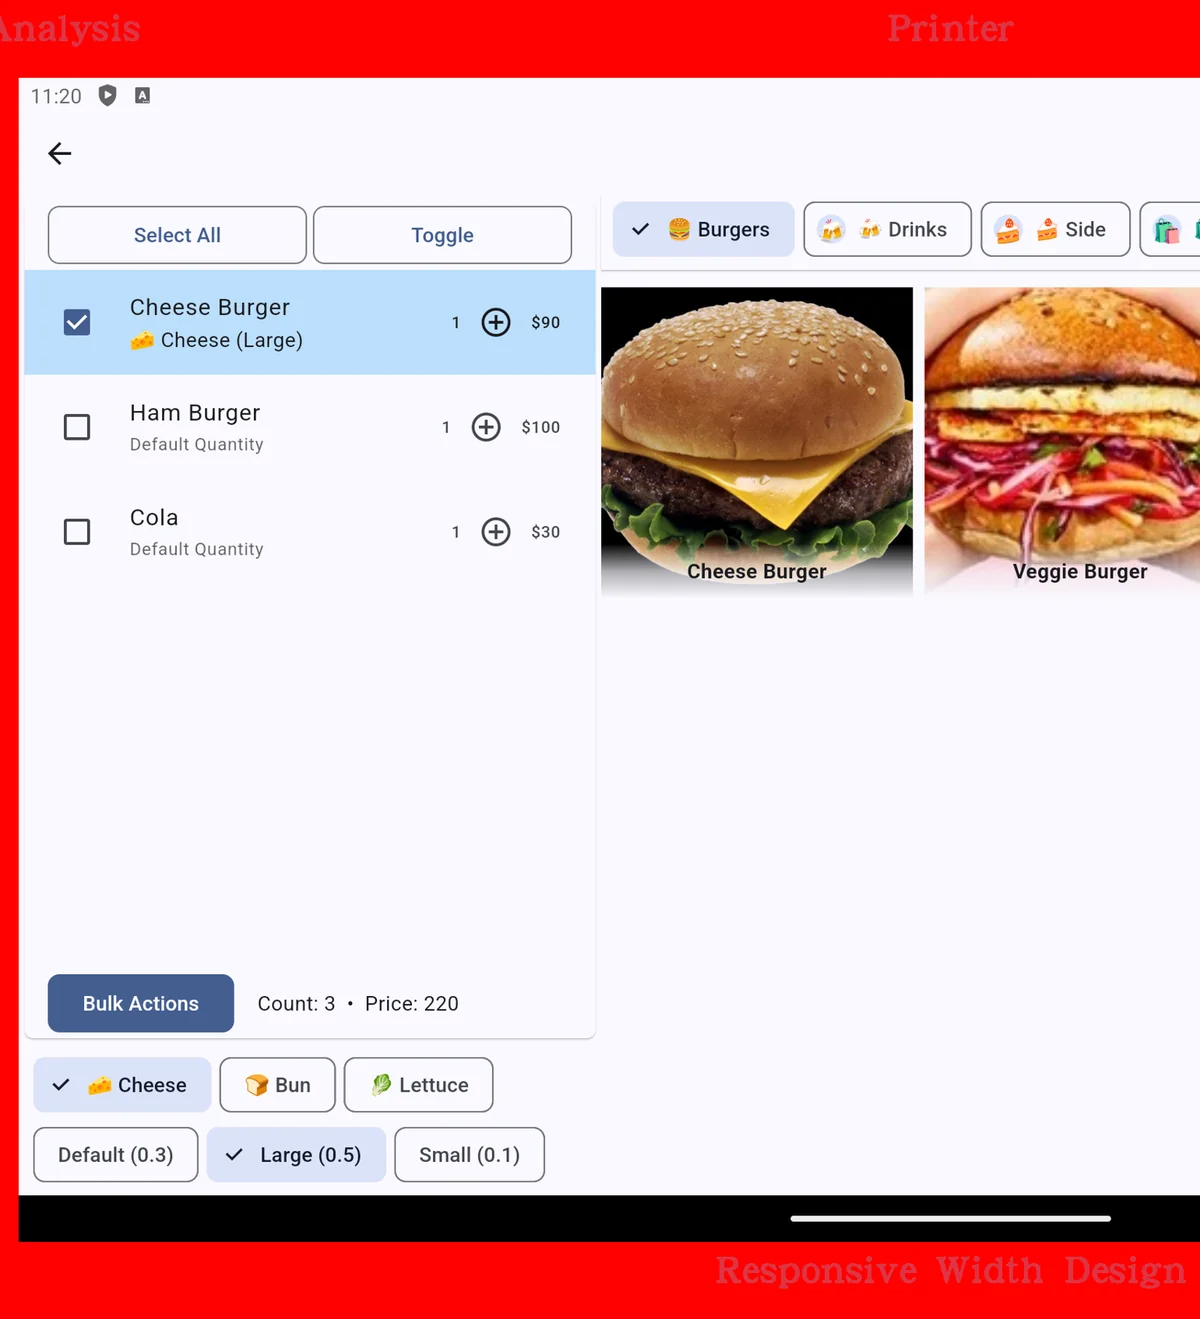Check the Cola checkbox
This screenshot has height=1319, width=1200.
tap(77, 532)
